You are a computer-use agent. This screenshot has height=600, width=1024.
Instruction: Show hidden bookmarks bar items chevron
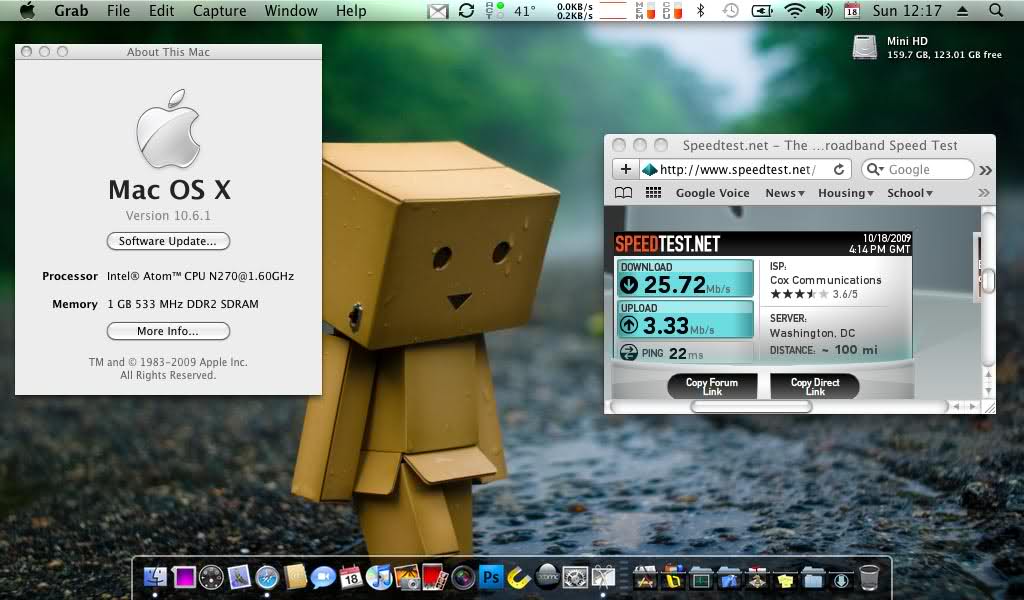tap(984, 193)
